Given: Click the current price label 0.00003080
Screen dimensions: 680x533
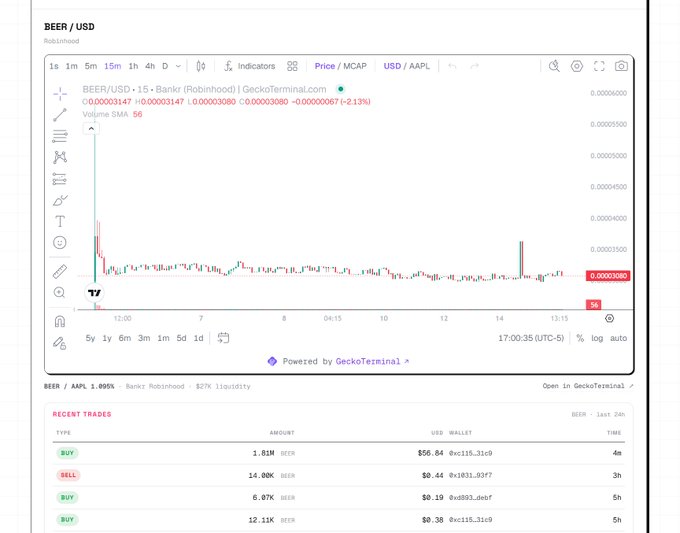Looking at the screenshot, I should (608, 276).
